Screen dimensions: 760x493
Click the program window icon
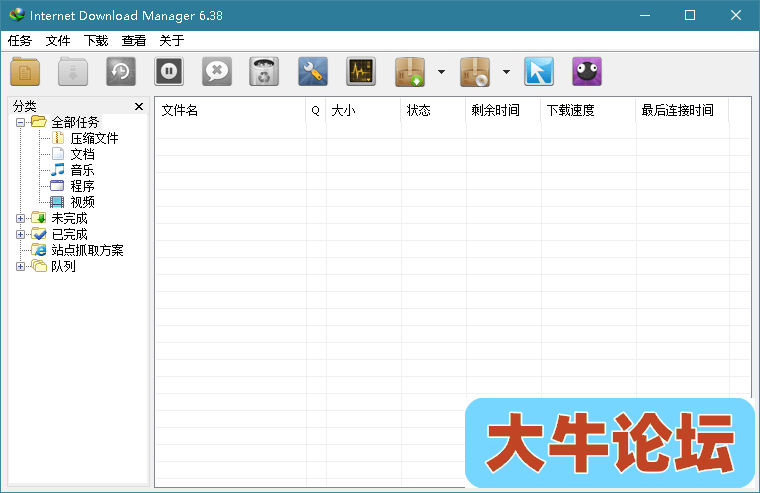(57, 186)
